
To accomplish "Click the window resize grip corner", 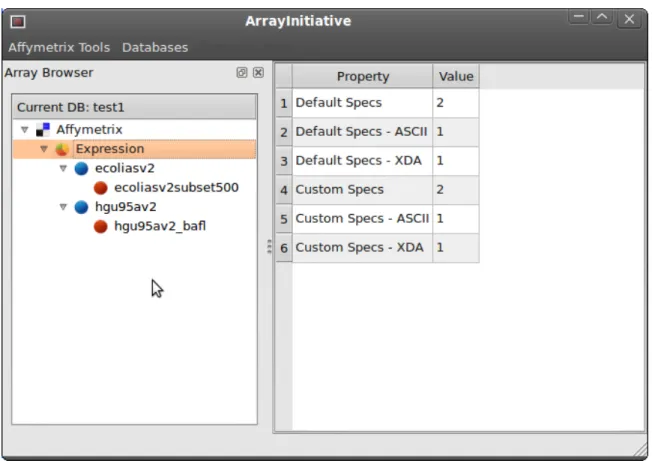I will pos(641,451).
